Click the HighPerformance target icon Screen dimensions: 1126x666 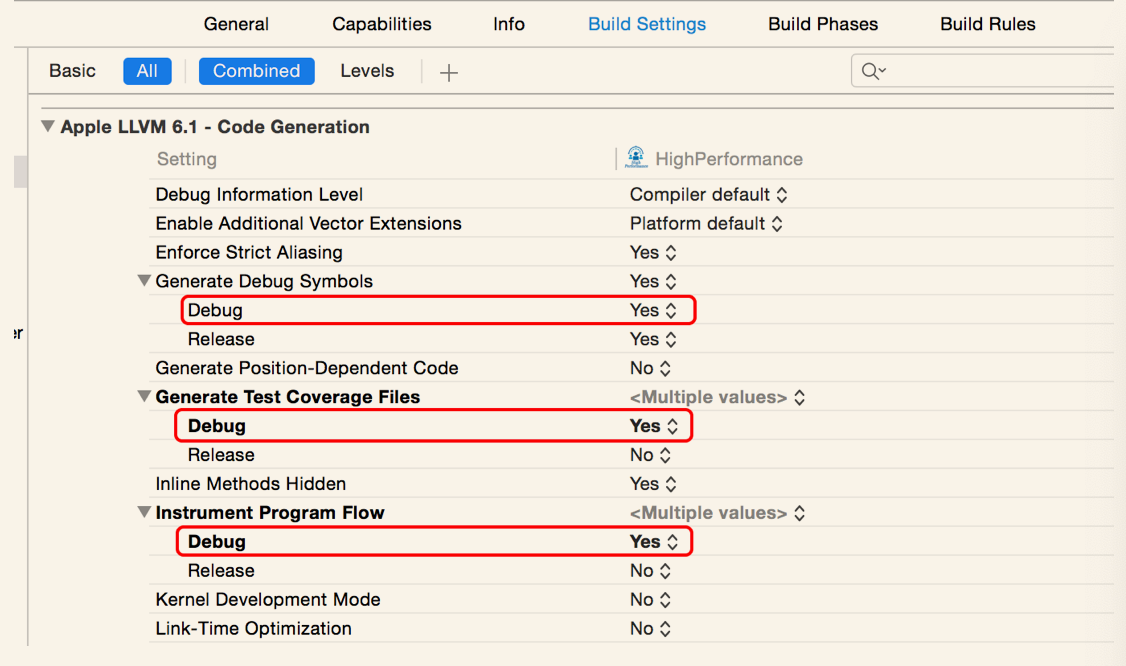(637, 157)
